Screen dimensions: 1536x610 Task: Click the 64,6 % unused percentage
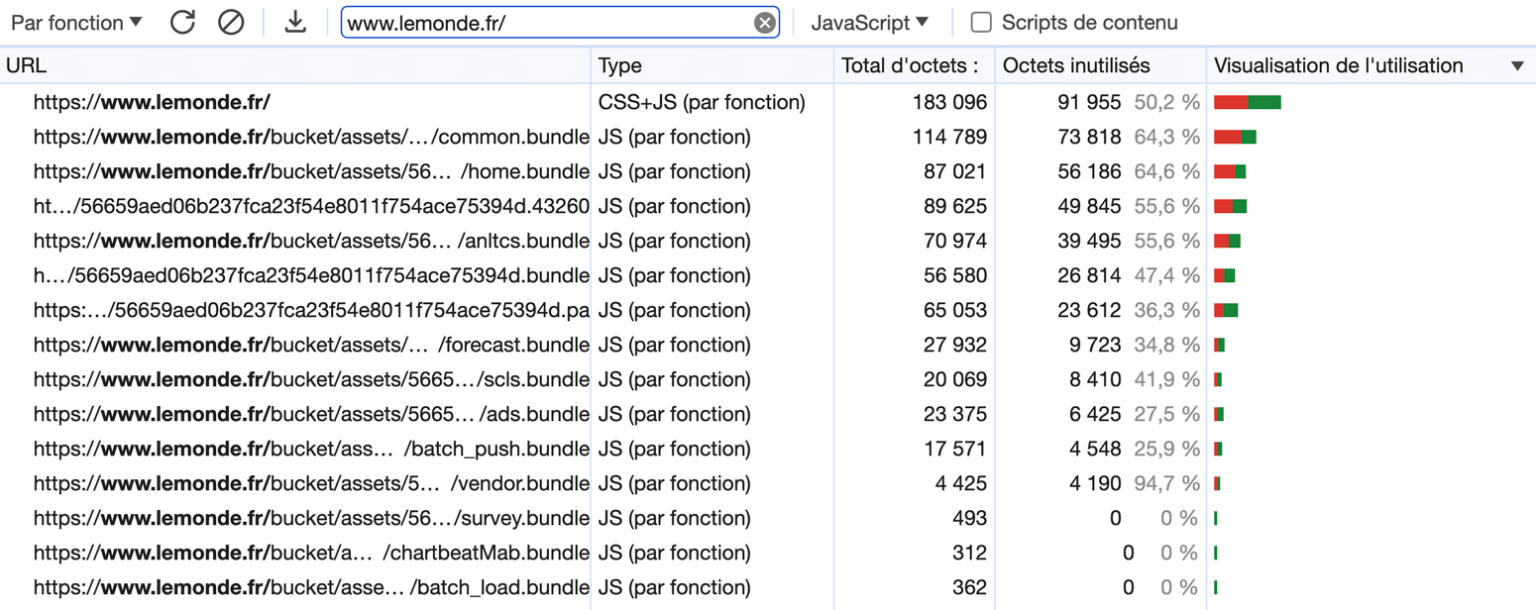(x=1167, y=172)
